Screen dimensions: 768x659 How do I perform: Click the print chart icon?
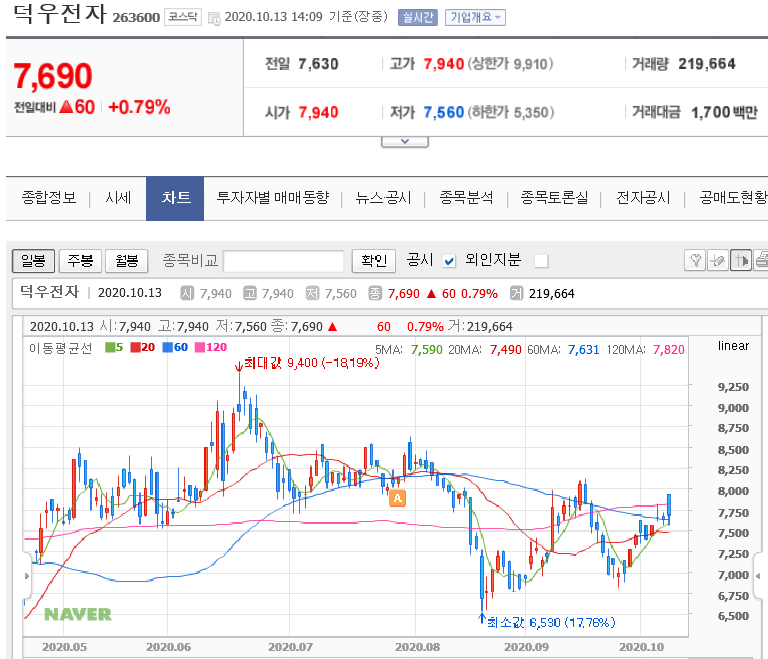pos(761,260)
